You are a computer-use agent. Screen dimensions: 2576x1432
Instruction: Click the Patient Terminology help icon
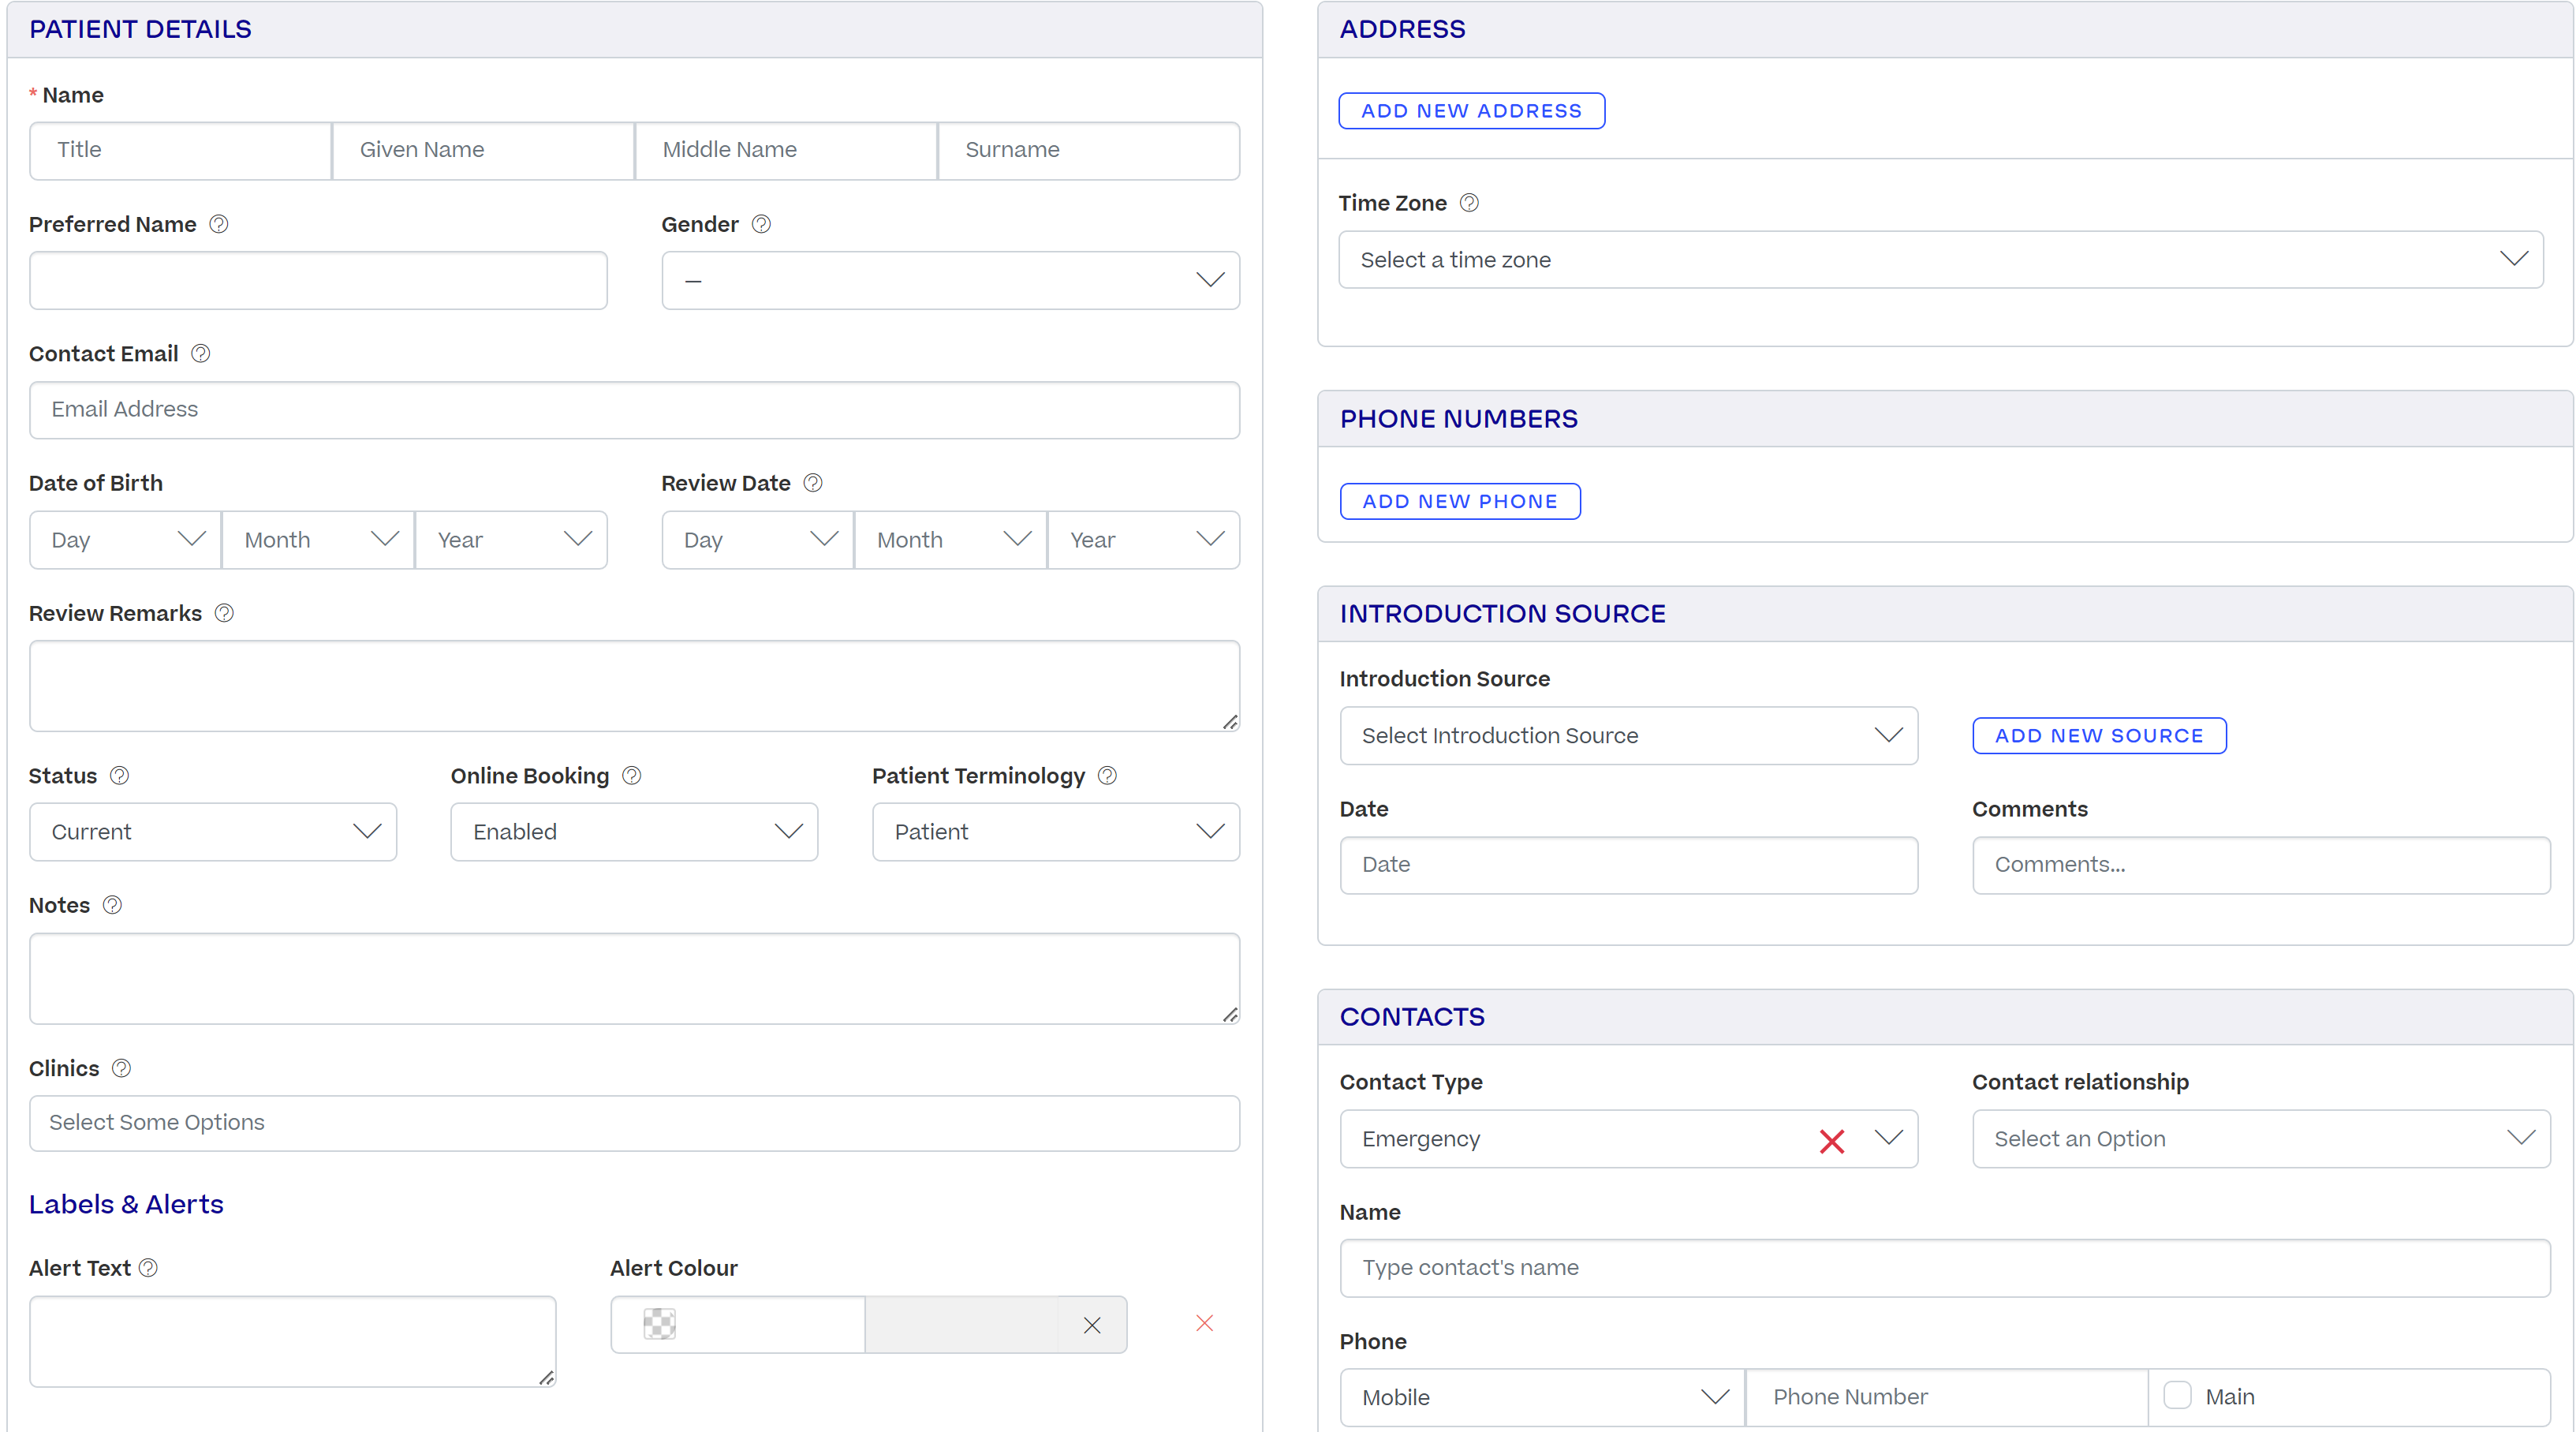click(1107, 776)
